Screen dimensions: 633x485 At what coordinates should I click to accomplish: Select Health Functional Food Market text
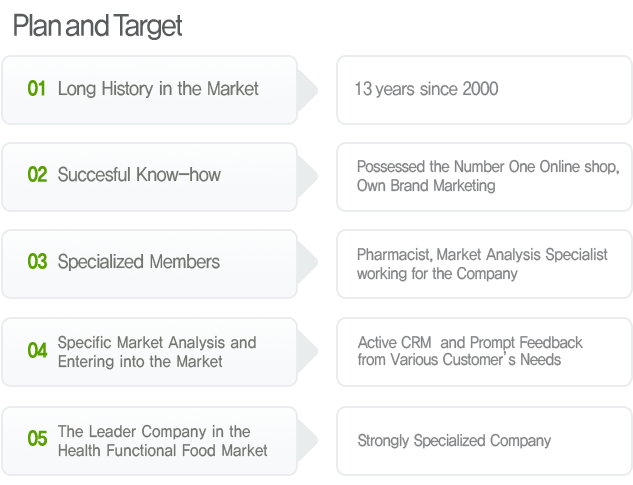[163, 451]
